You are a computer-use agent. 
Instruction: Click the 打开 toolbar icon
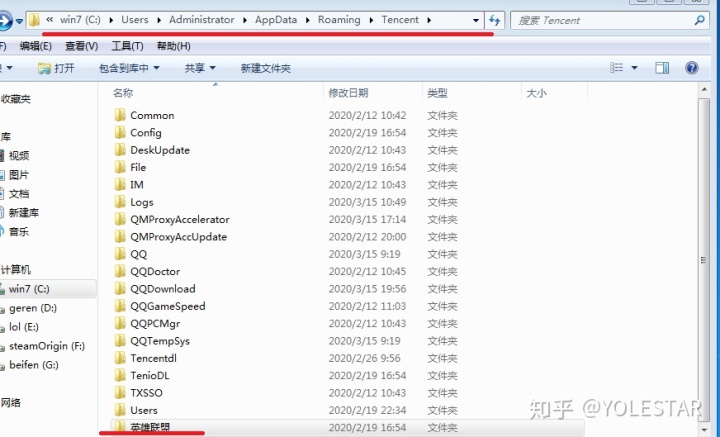pos(45,68)
